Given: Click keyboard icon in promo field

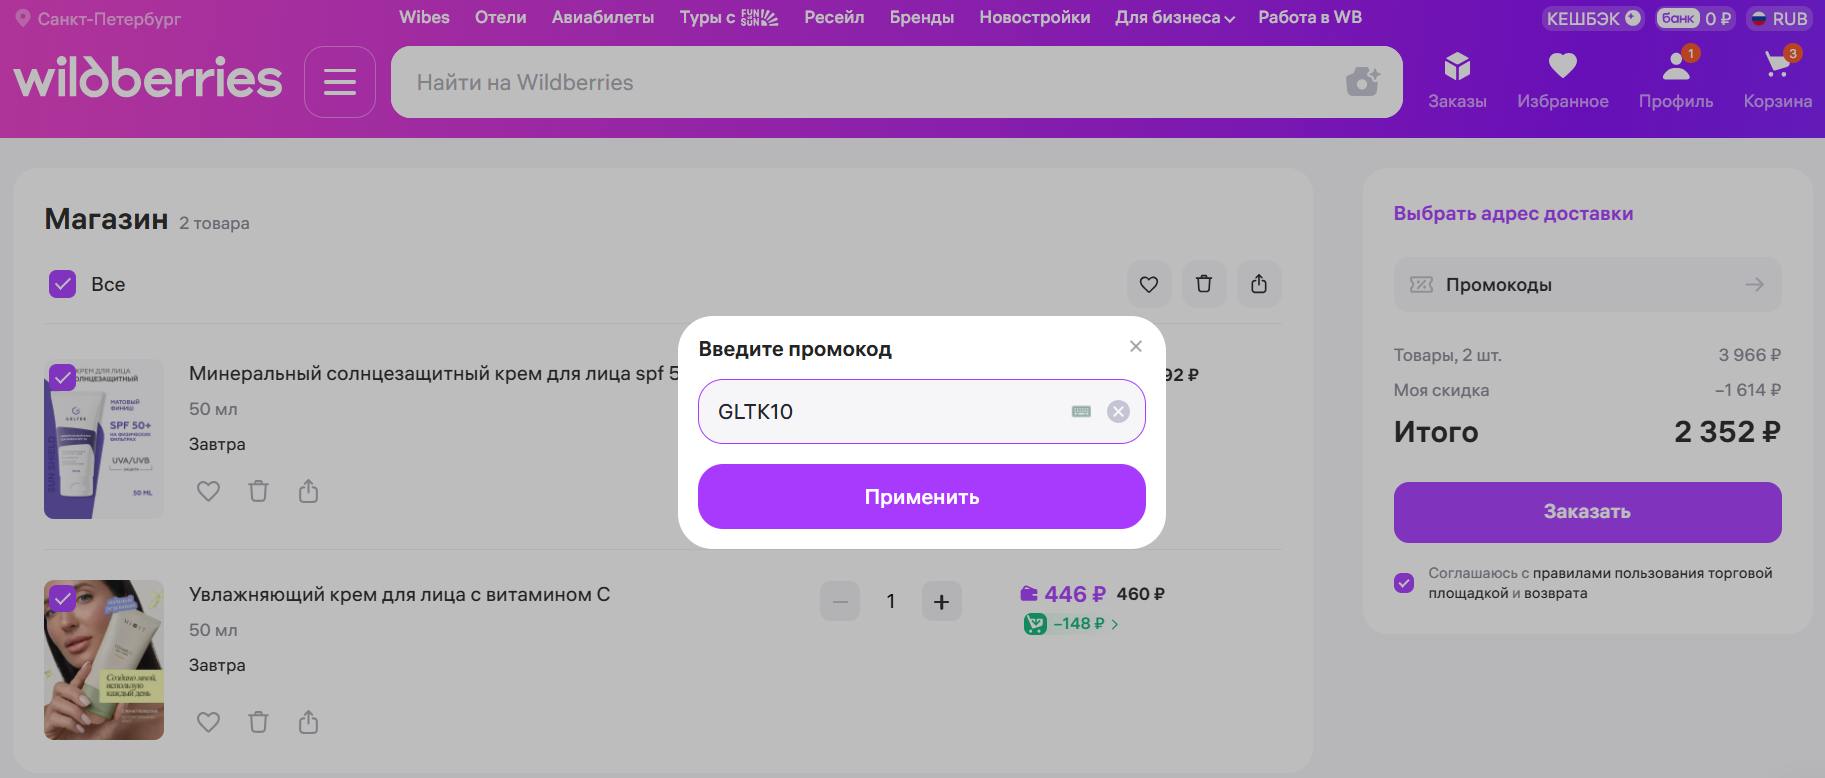Looking at the screenshot, I should [1081, 411].
